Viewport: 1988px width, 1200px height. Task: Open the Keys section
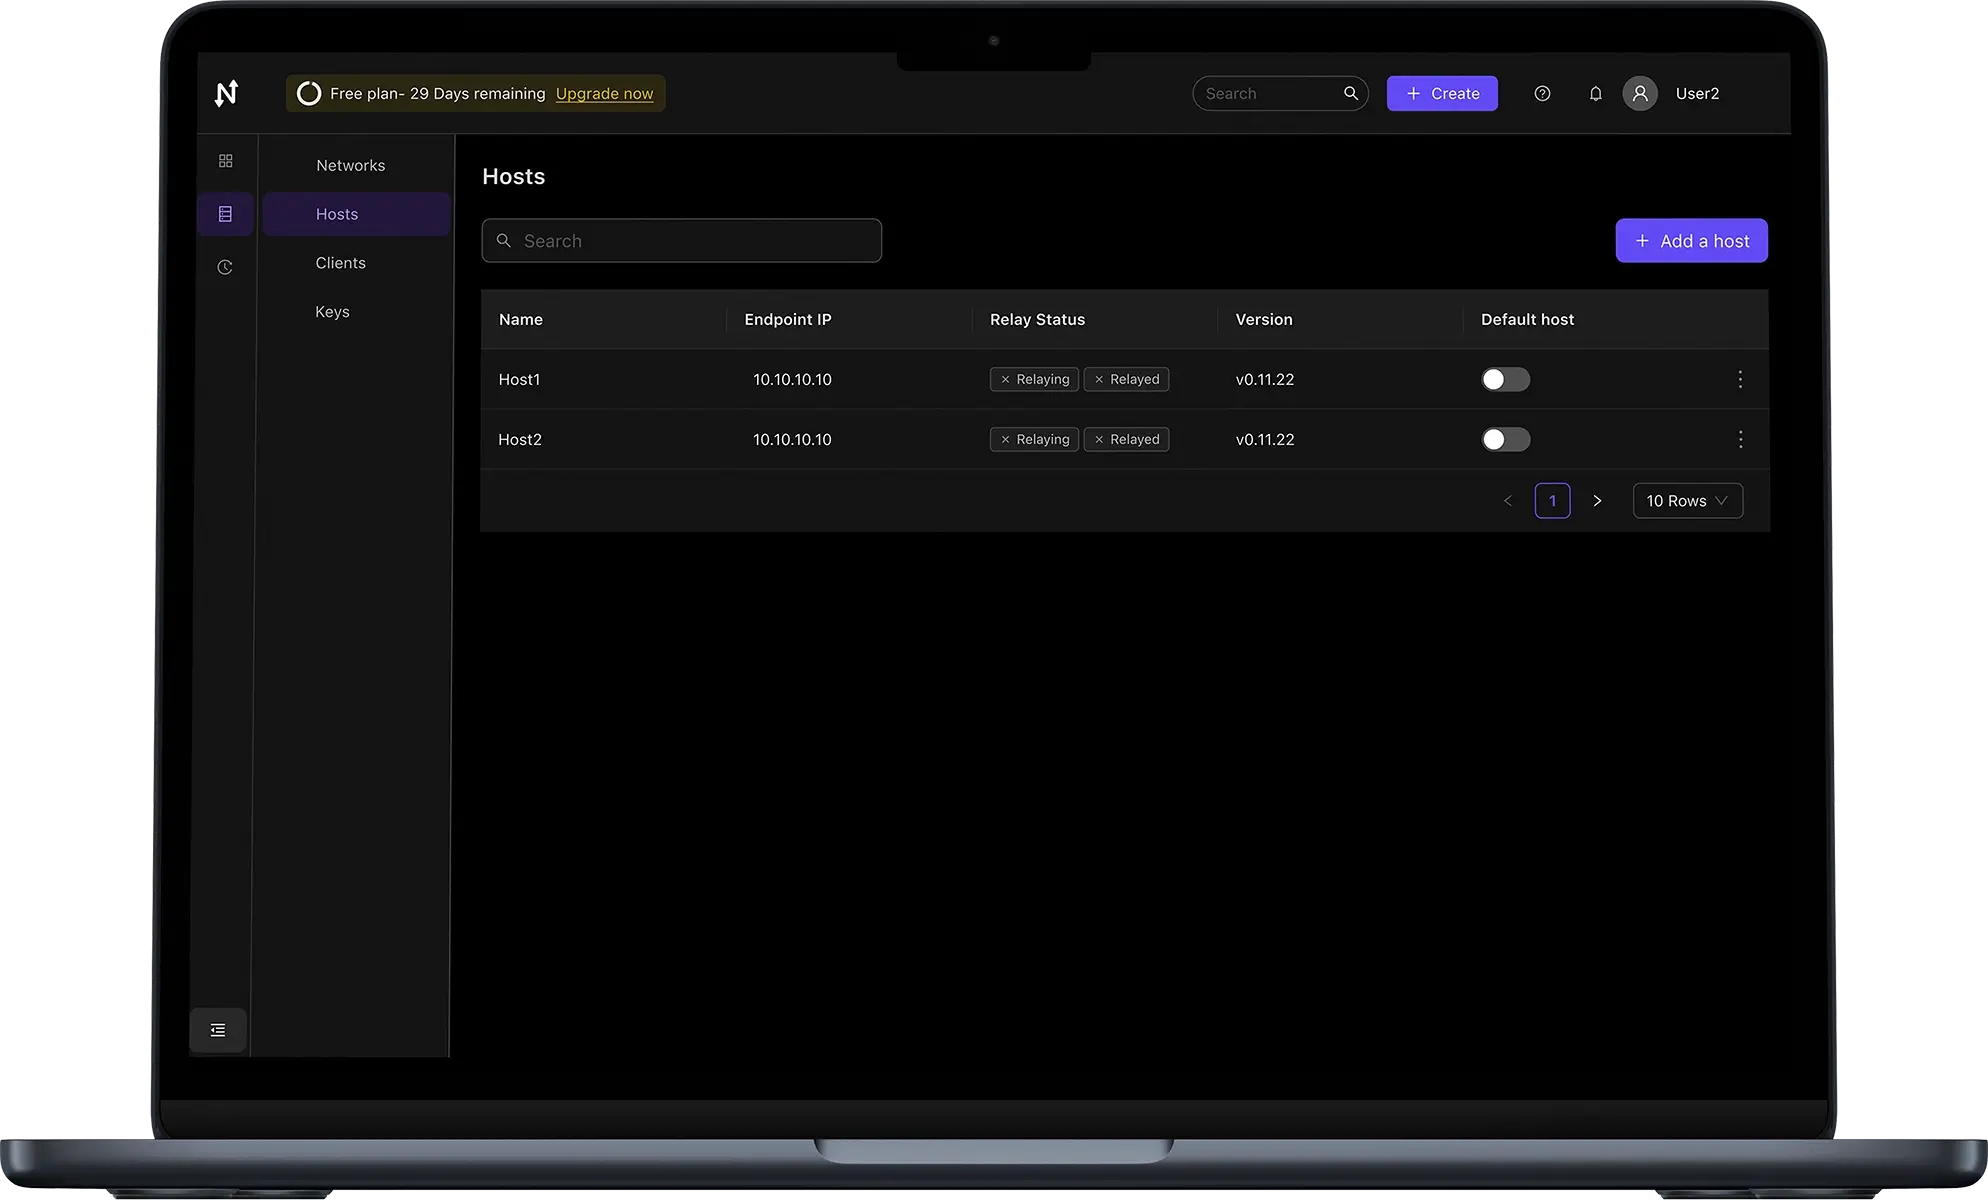click(x=332, y=311)
